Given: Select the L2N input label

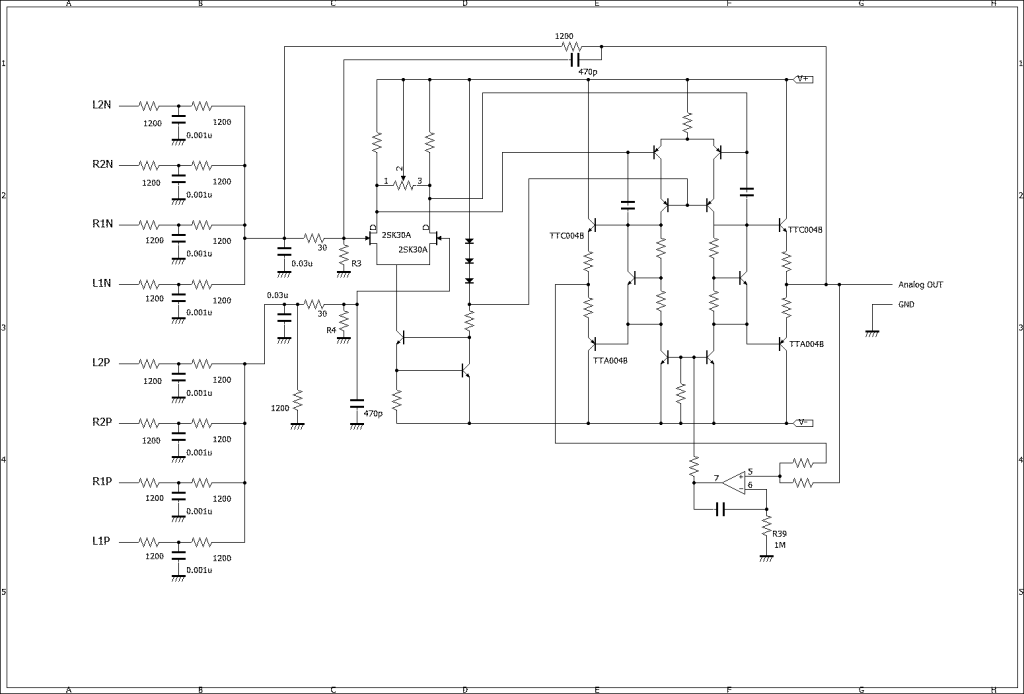Looking at the screenshot, I should (101, 105).
